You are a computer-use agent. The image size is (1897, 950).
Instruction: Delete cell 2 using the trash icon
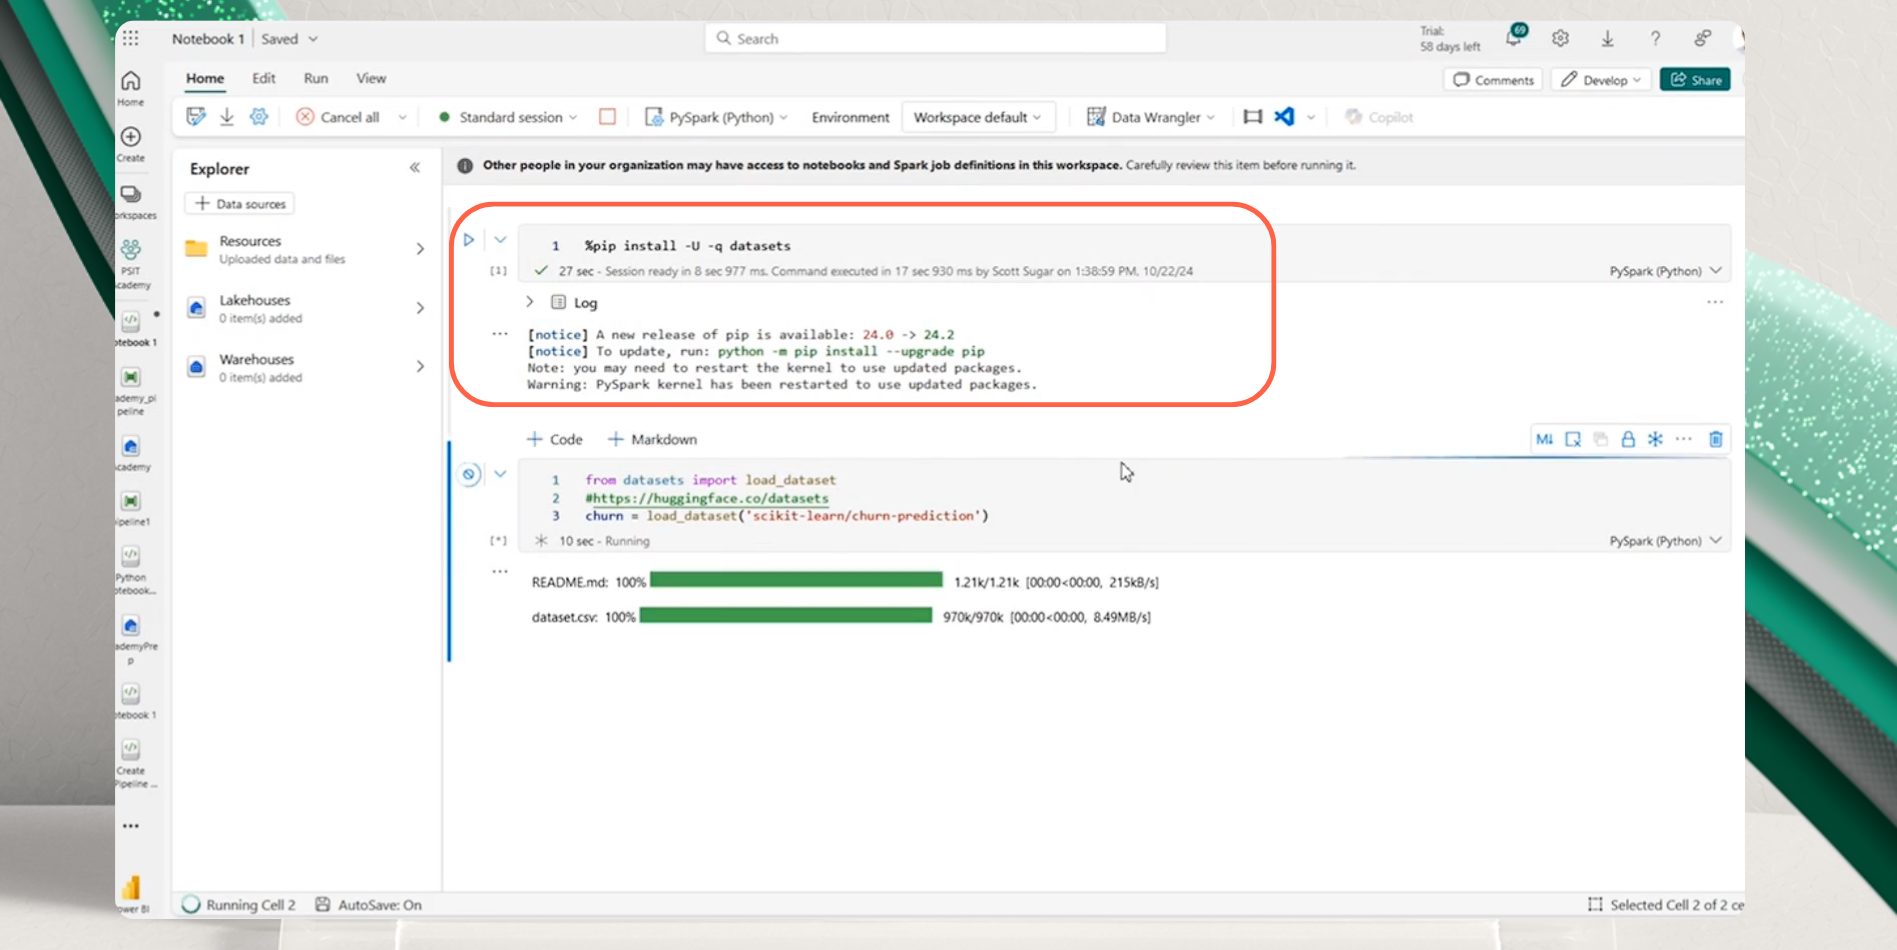(1717, 439)
